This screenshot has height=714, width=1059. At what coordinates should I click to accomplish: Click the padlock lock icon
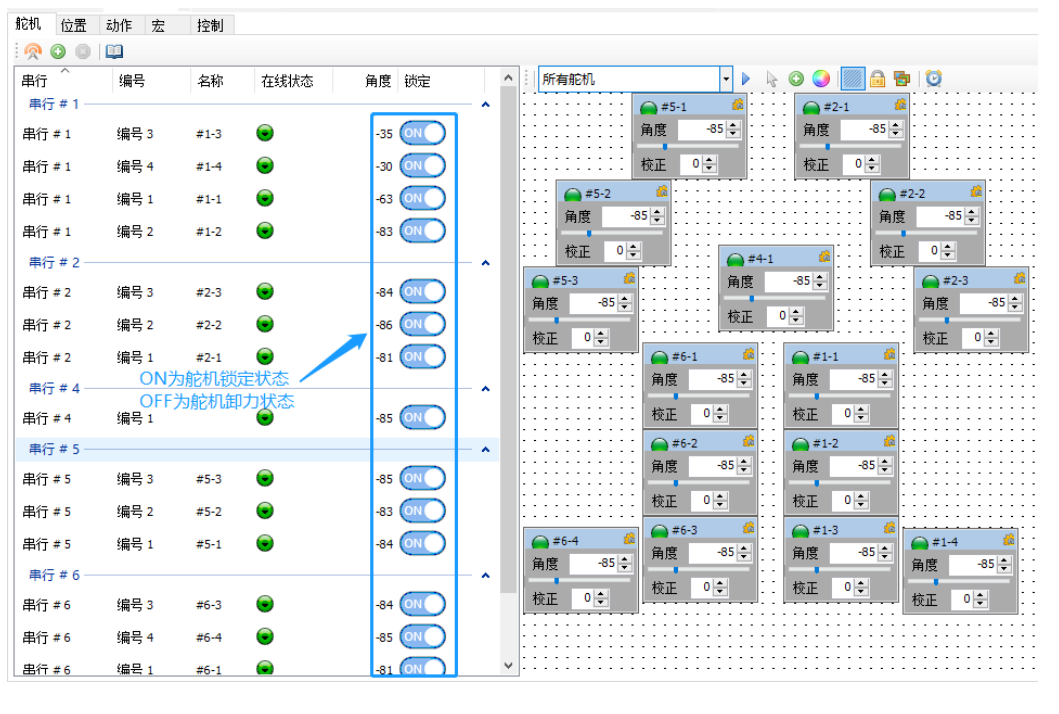877,79
